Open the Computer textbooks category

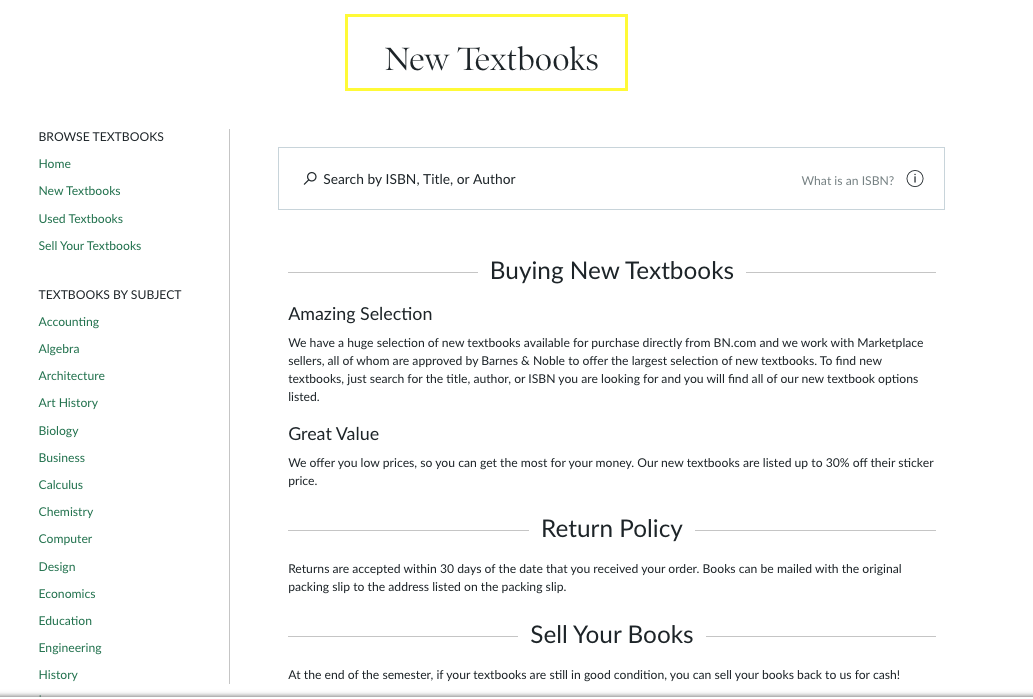click(x=65, y=538)
